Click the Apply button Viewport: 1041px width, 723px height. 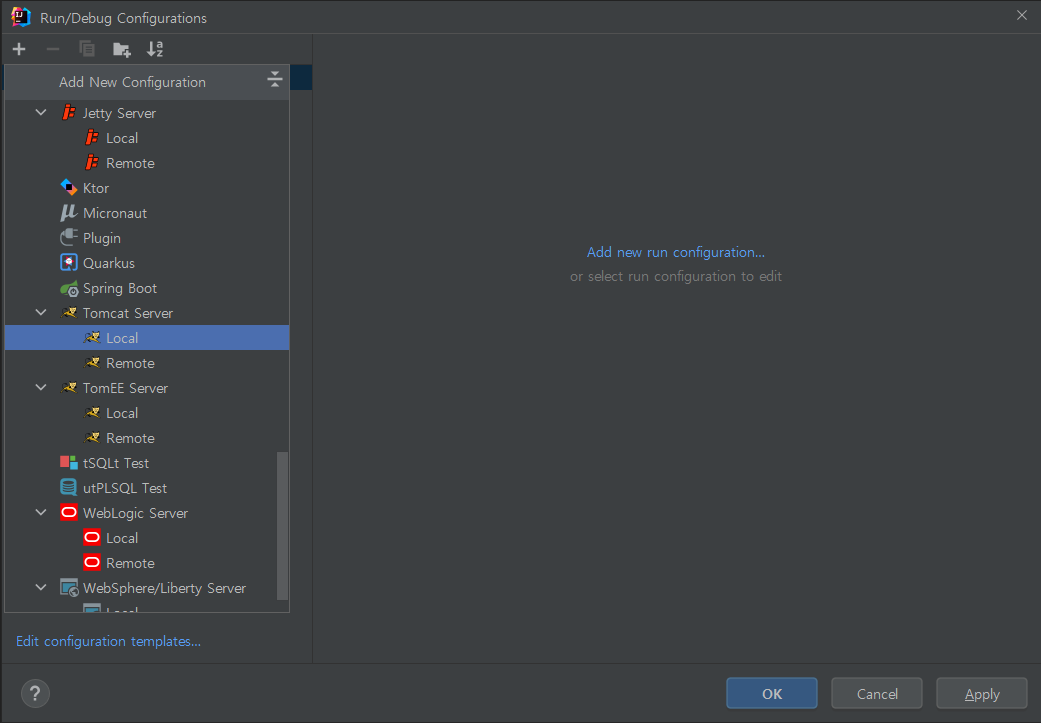pos(982,694)
